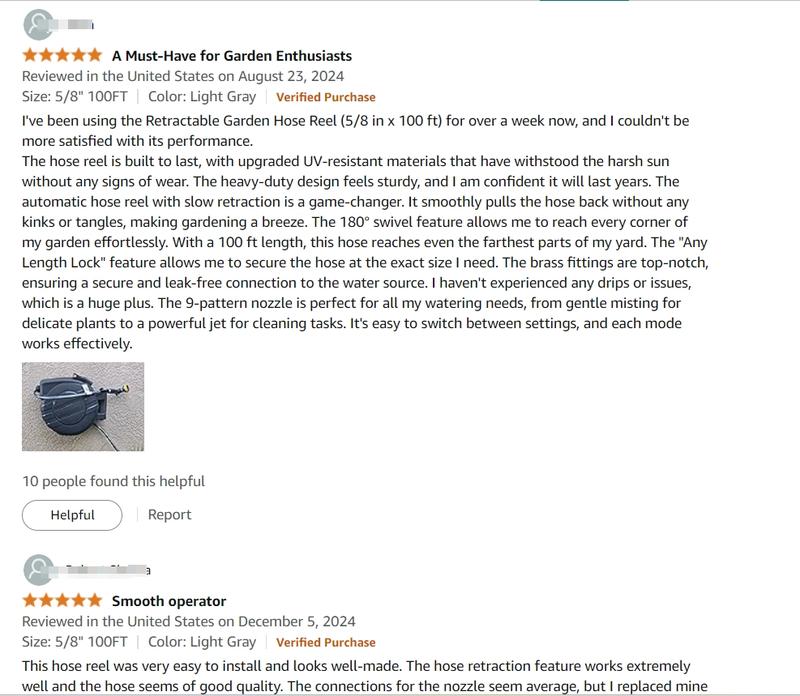The height and width of the screenshot is (696, 800).
Task: Click the Report link
Action: 169,514
